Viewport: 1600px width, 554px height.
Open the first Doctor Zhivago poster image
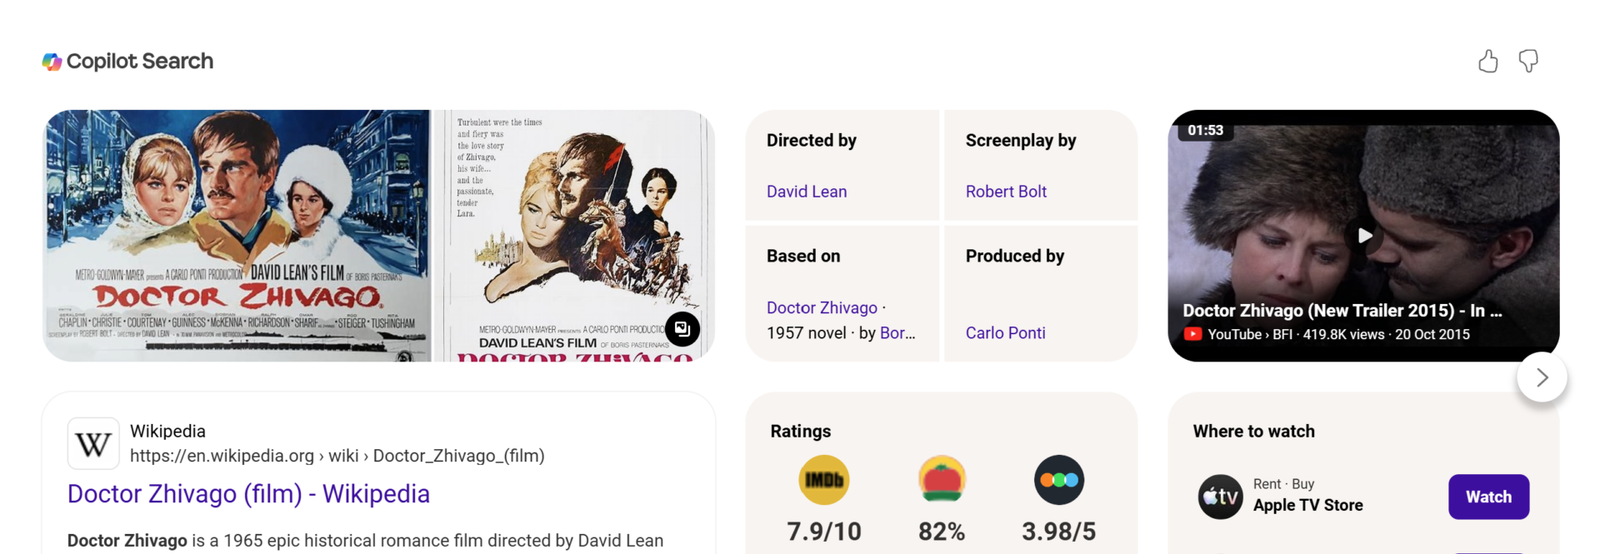tap(237, 235)
